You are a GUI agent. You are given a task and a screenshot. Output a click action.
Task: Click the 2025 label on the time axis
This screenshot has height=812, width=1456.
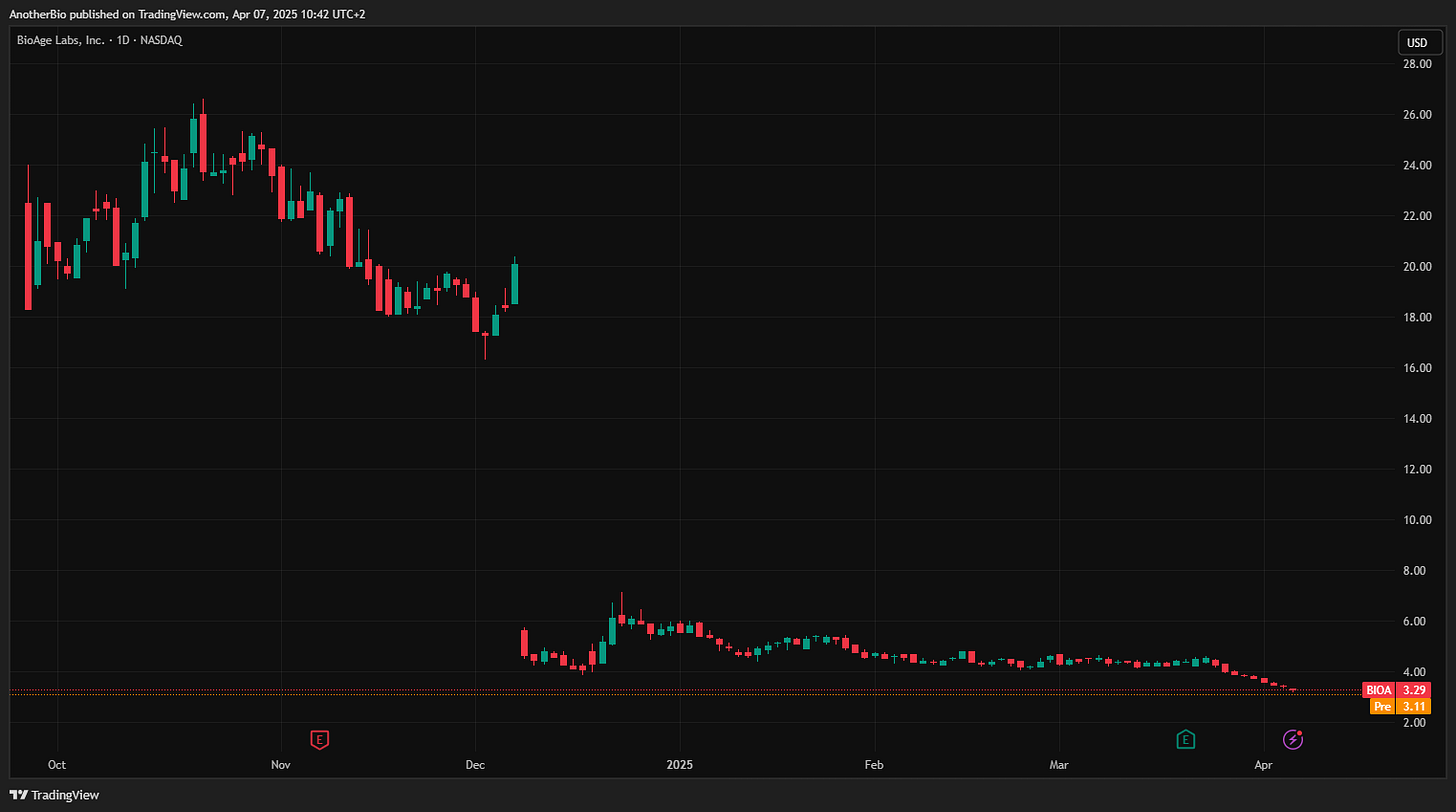pyautogui.click(x=680, y=765)
